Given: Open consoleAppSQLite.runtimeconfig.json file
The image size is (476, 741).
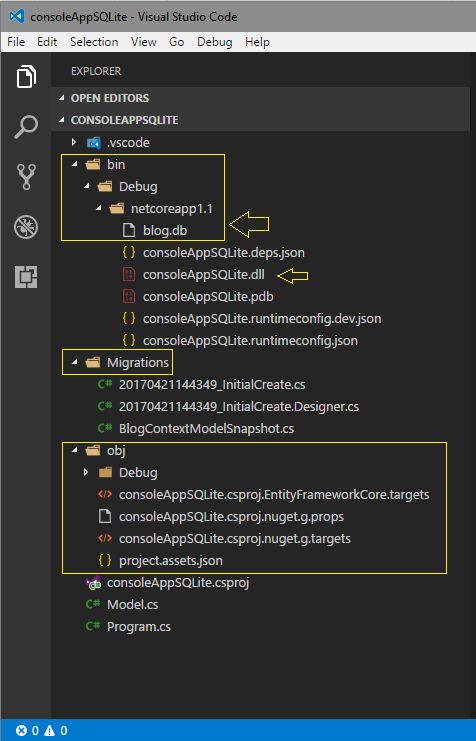Looking at the screenshot, I should pyautogui.click(x=250, y=340).
